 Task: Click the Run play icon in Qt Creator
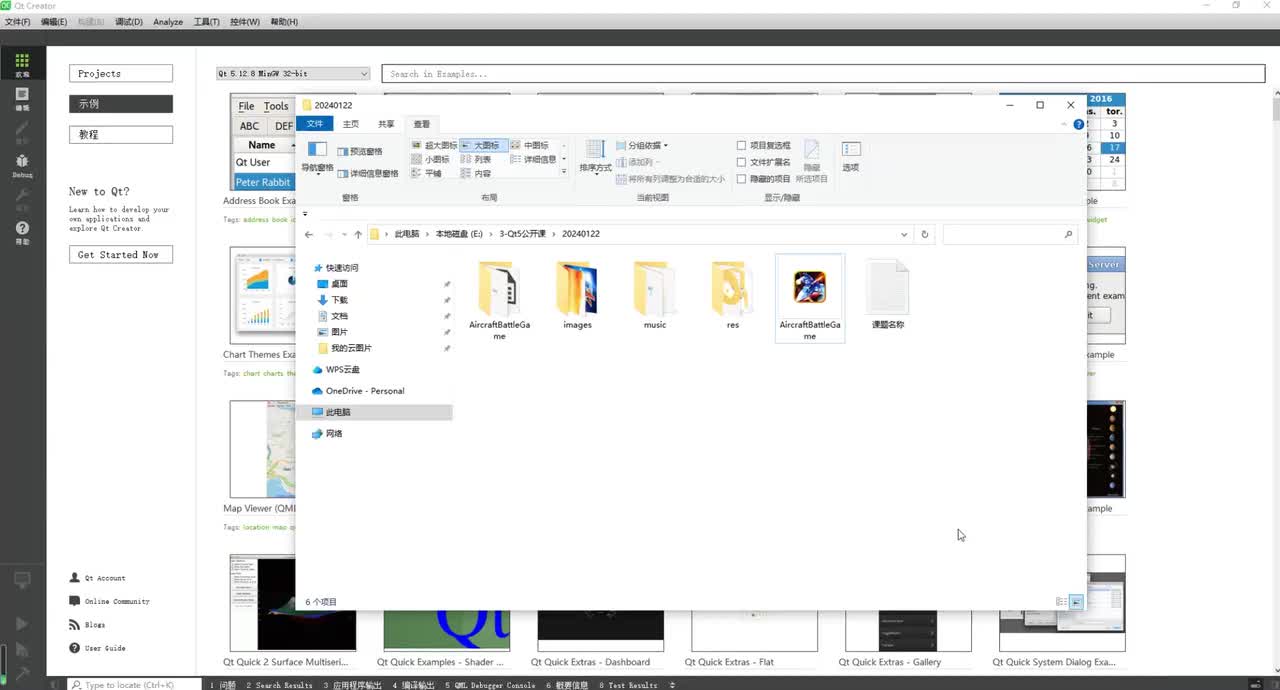point(22,624)
